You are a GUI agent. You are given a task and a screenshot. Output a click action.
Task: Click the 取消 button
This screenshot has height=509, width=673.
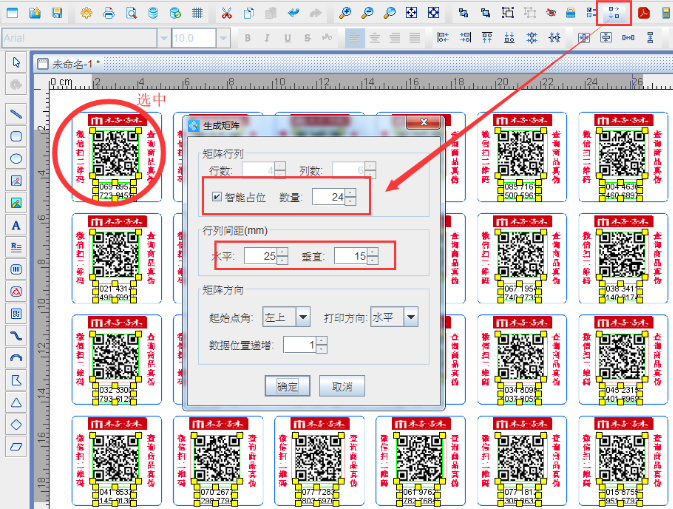pos(341,386)
